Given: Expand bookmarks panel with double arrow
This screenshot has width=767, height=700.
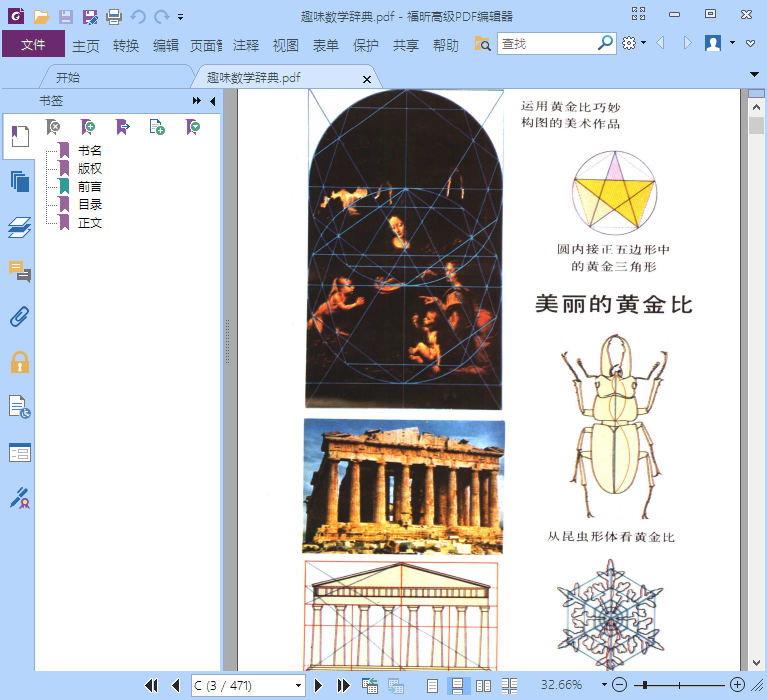Looking at the screenshot, I should tap(197, 101).
